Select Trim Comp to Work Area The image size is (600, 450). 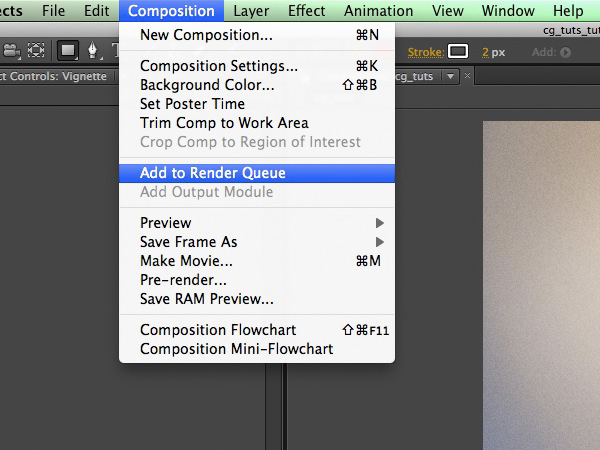click(x=257, y=123)
